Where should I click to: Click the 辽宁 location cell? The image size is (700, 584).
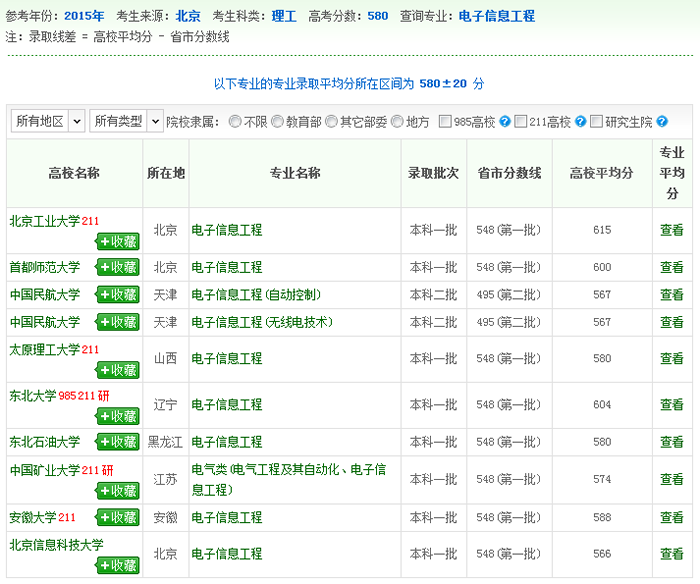click(x=166, y=405)
